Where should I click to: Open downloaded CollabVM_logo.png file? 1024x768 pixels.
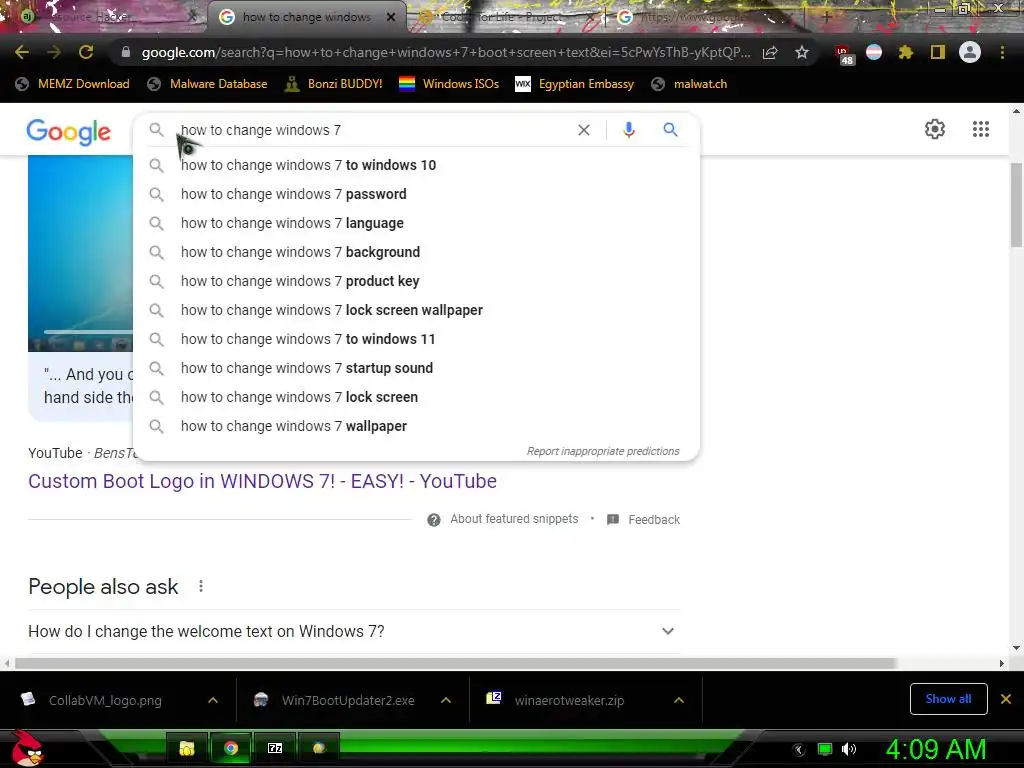pos(104,700)
